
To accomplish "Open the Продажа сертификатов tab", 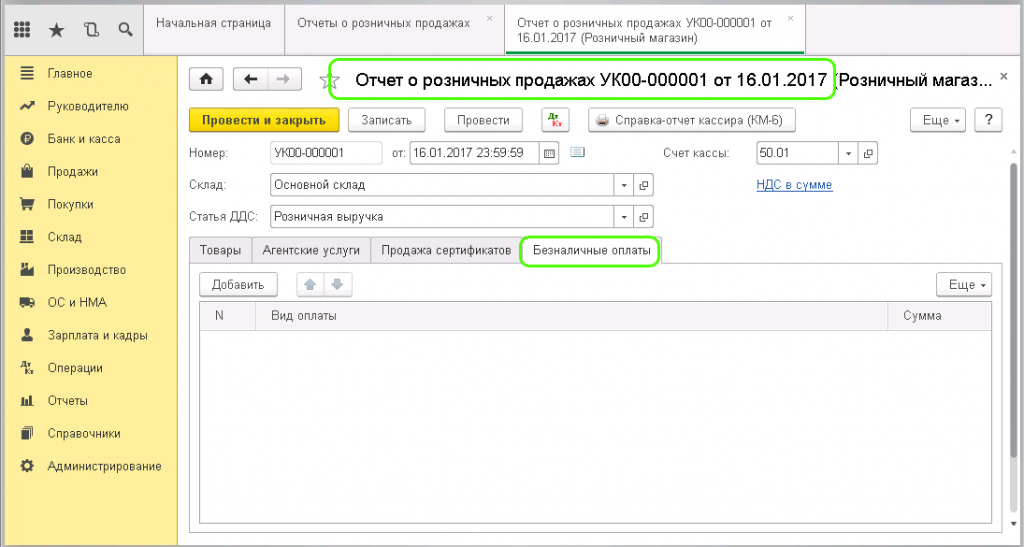I will pos(445,250).
